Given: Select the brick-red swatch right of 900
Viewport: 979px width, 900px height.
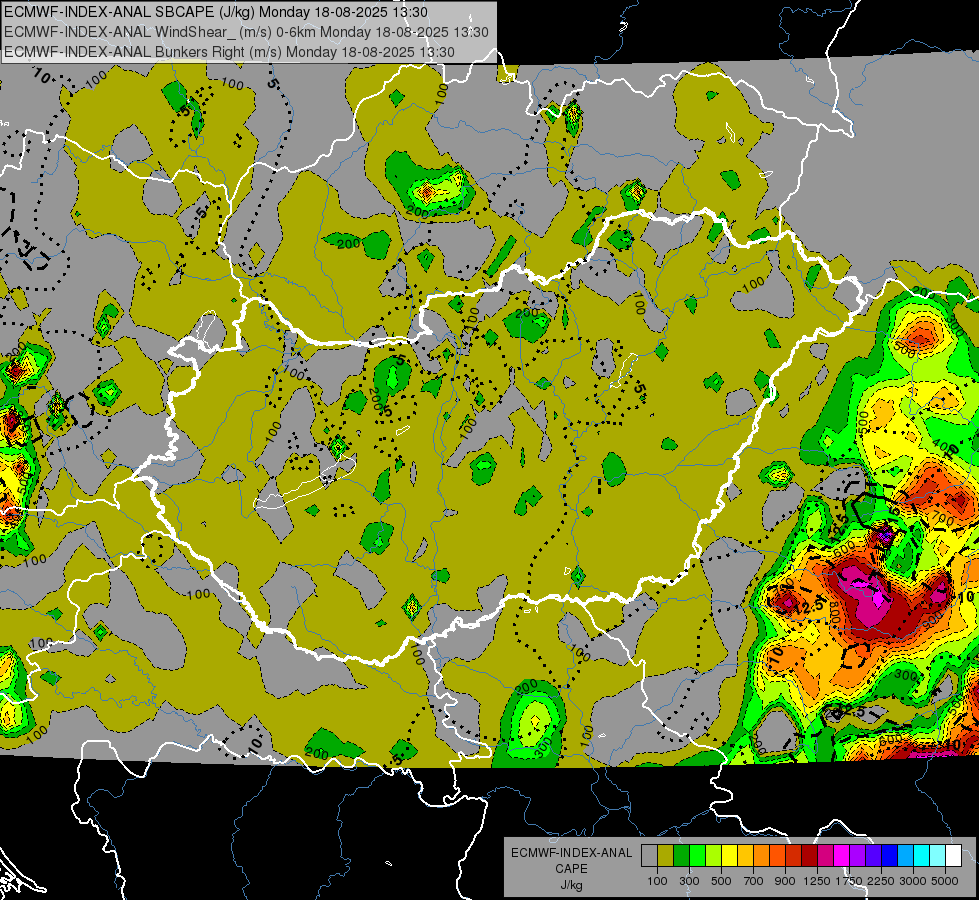Looking at the screenshot, I should (794, 856).
